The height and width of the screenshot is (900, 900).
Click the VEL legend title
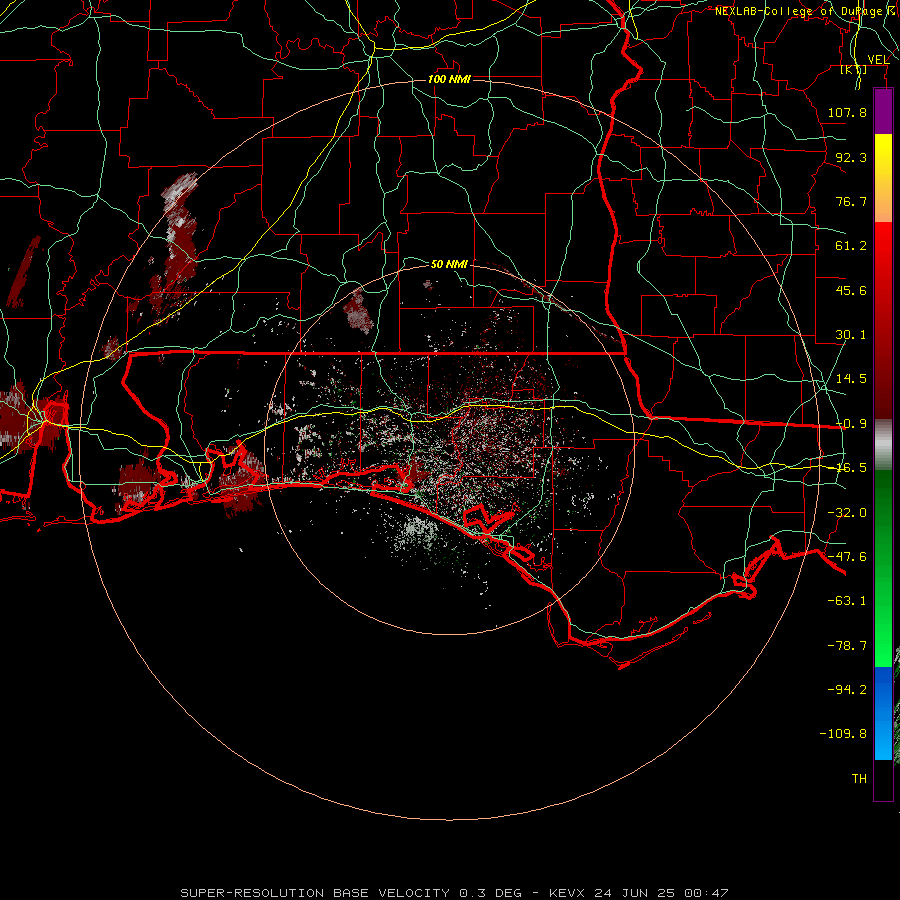[878, 60]
